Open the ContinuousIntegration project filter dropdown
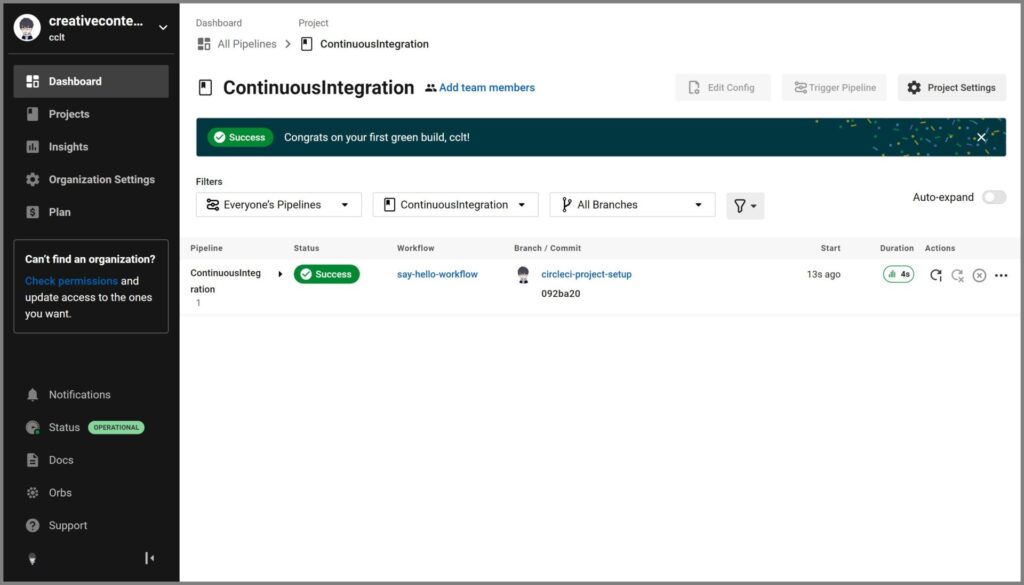1024x585 pixels. (455, 205)
